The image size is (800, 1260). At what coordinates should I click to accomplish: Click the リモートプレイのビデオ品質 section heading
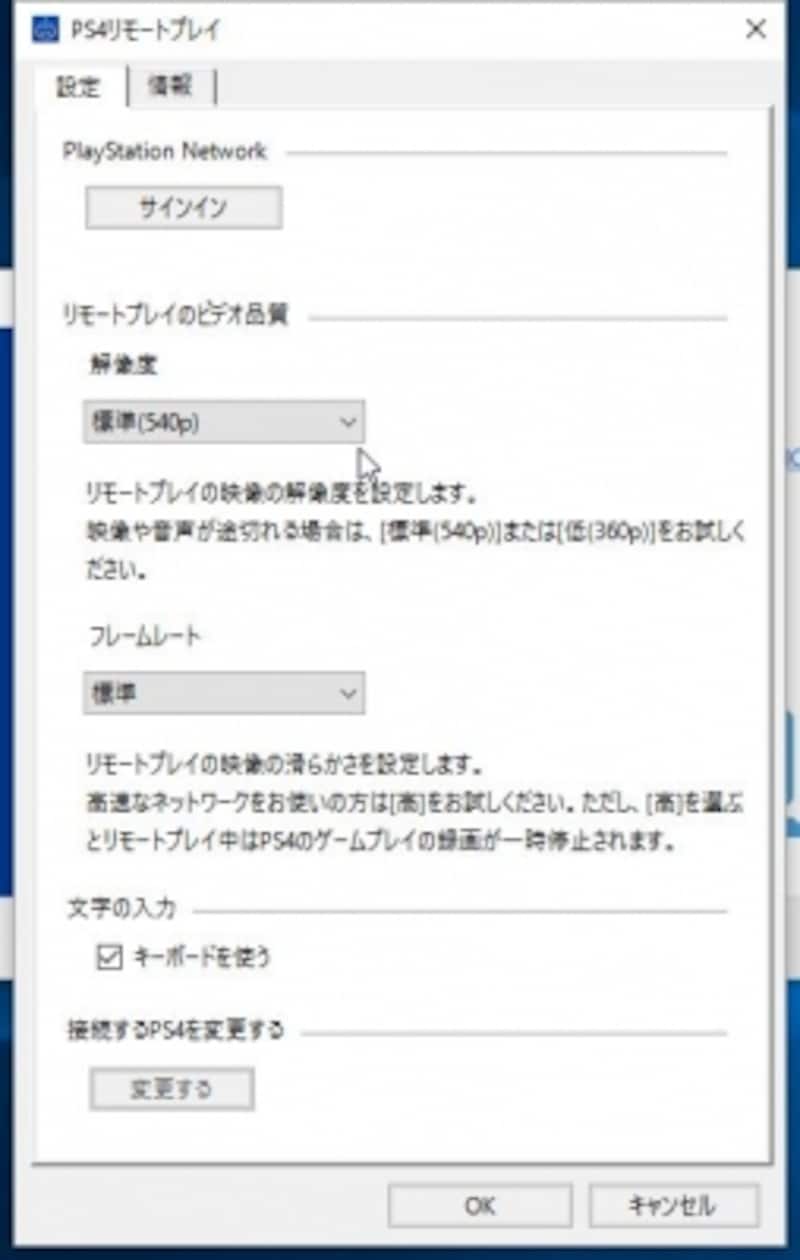pyautogui.click(x=175, y=316)
